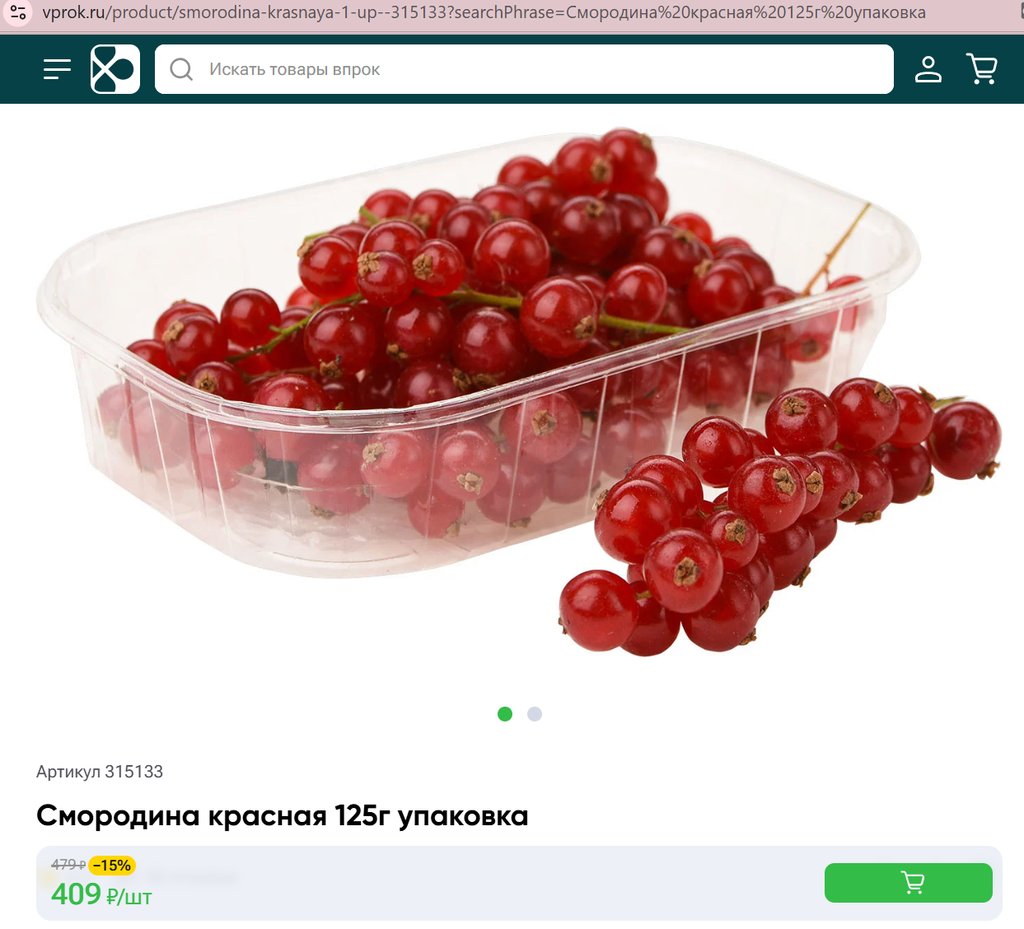
Task: Click the magnifier search icon
Action: [181, 69]
